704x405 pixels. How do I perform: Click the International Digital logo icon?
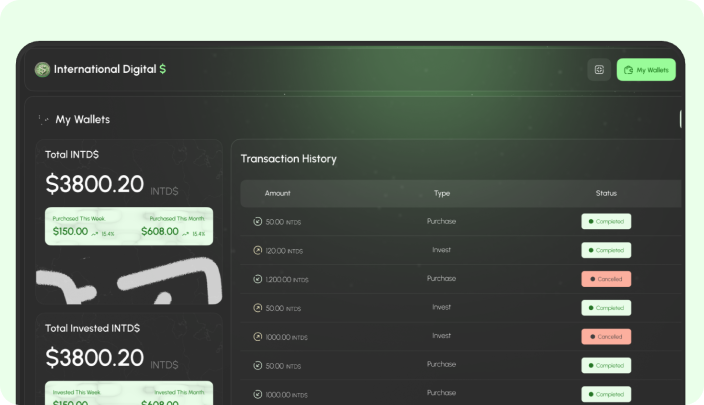42,70
